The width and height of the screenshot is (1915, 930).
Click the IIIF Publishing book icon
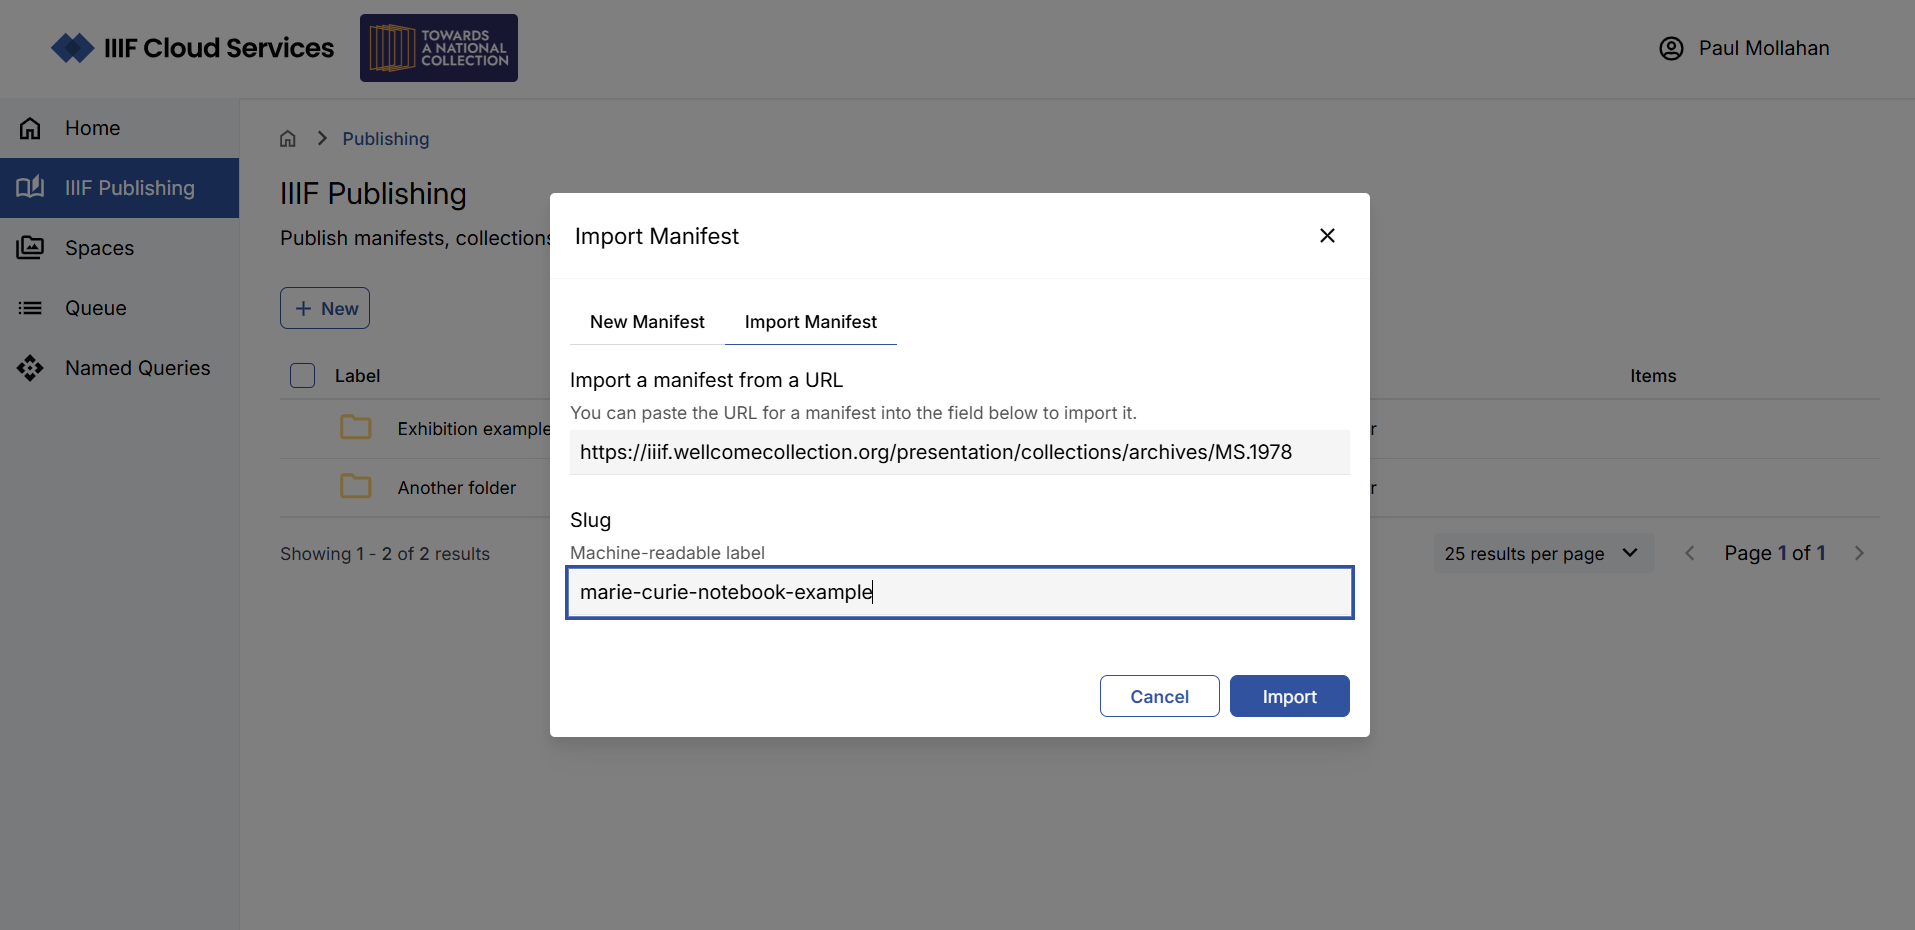(30, 187)
